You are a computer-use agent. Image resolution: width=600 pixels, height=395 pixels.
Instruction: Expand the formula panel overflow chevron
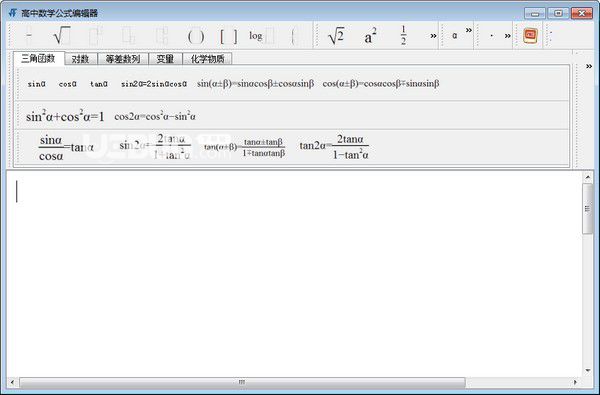tap(589, 66)
